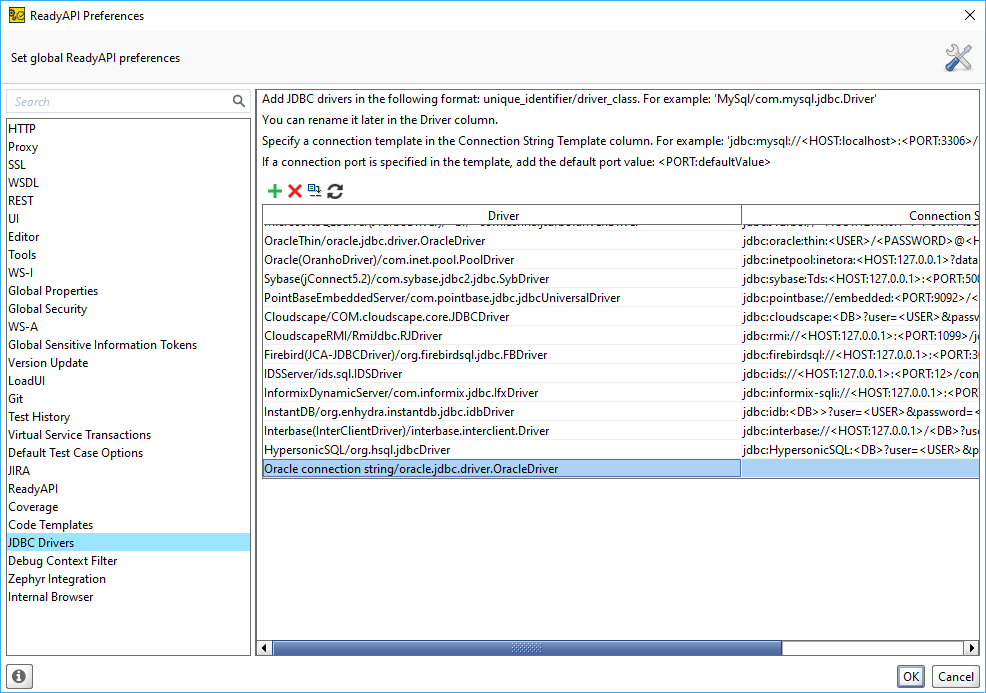Reload the drivers list with the refresh icon
The image size is (986, 693).
coord(335,191)
